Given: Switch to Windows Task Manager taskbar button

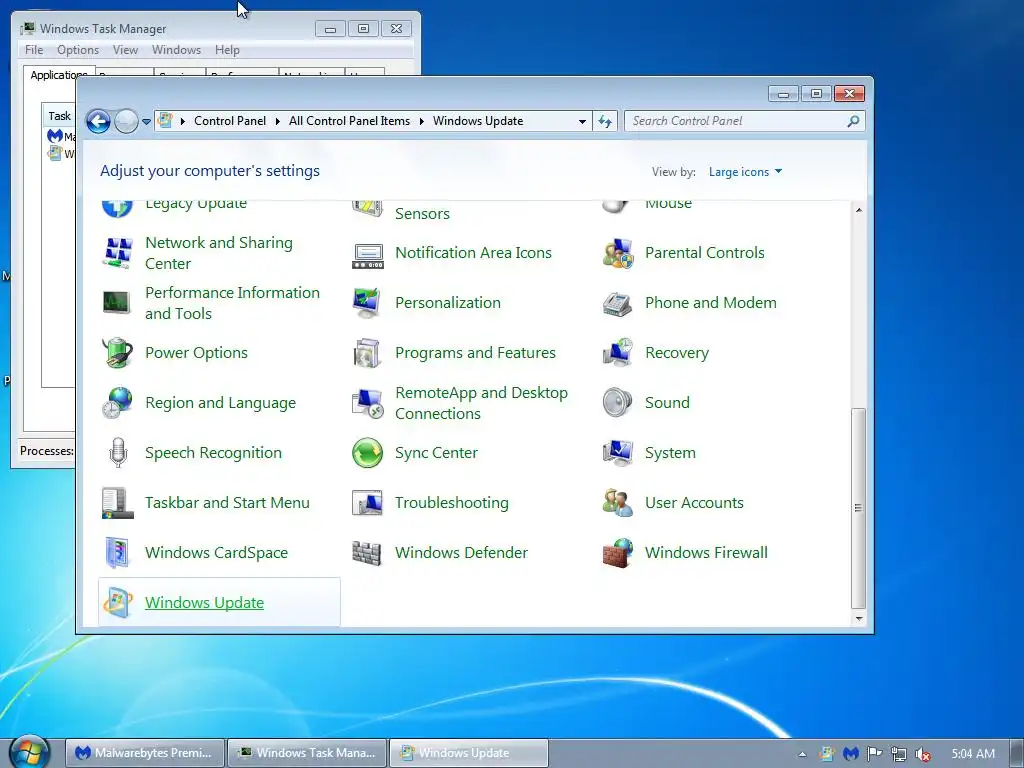Looking at the screenshot, I should [307, 753].
